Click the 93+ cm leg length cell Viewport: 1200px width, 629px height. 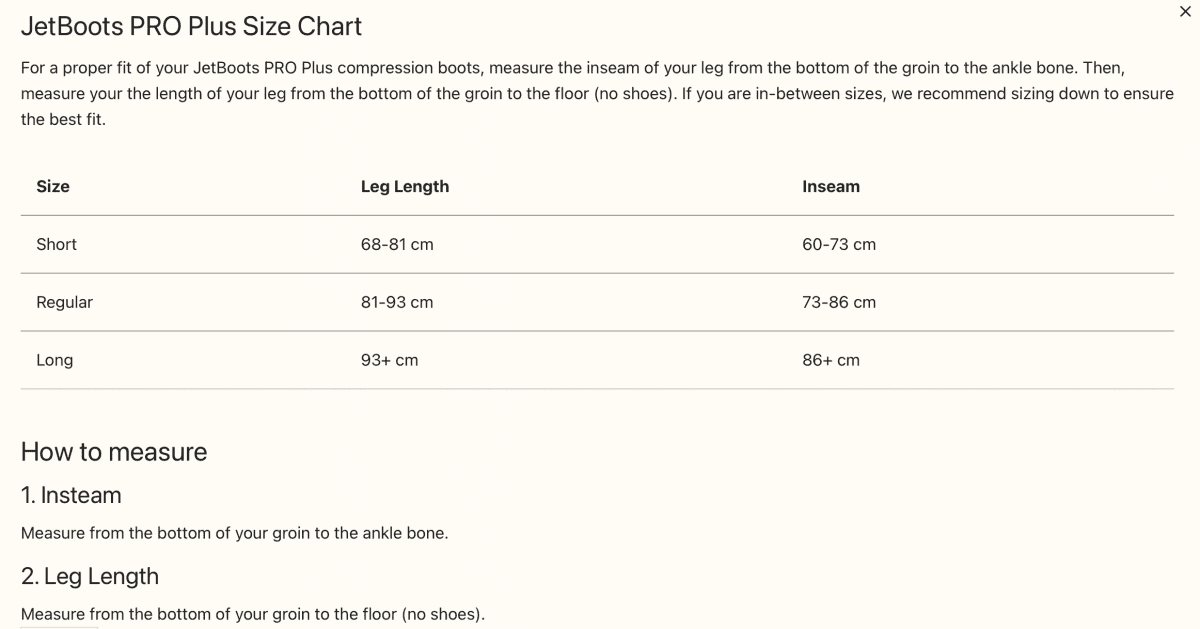point(389,360)
